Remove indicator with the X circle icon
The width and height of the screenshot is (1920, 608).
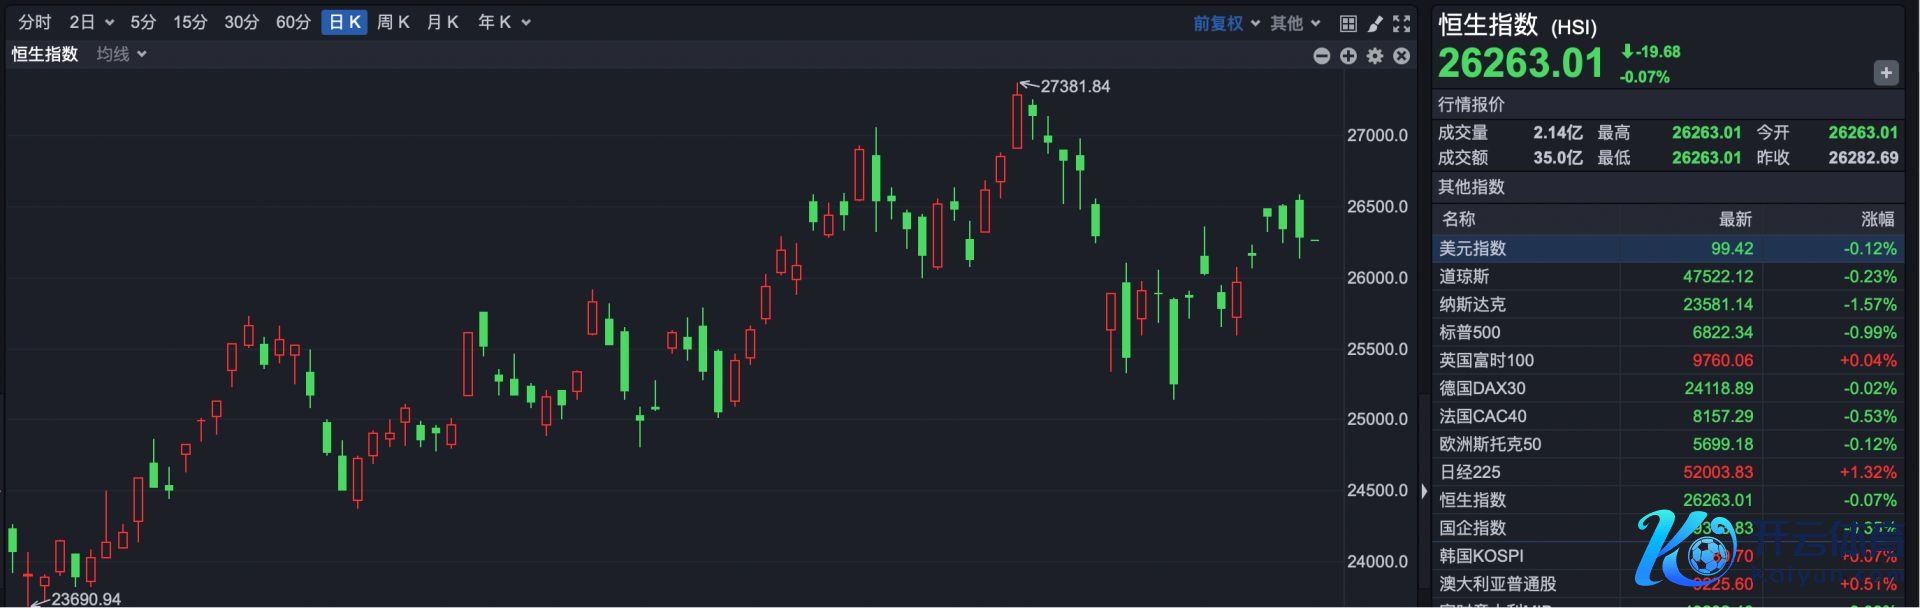(1402, 56)
